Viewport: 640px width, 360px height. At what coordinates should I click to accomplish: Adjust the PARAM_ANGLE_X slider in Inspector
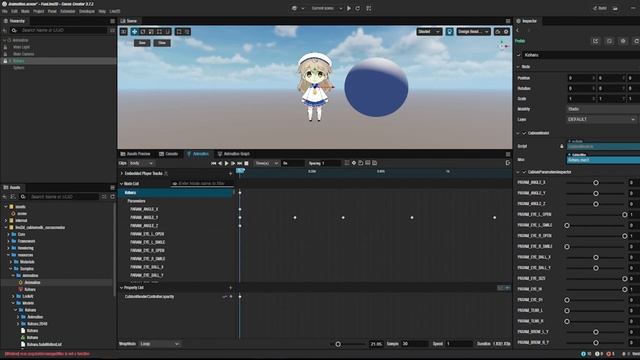(596, 183)
